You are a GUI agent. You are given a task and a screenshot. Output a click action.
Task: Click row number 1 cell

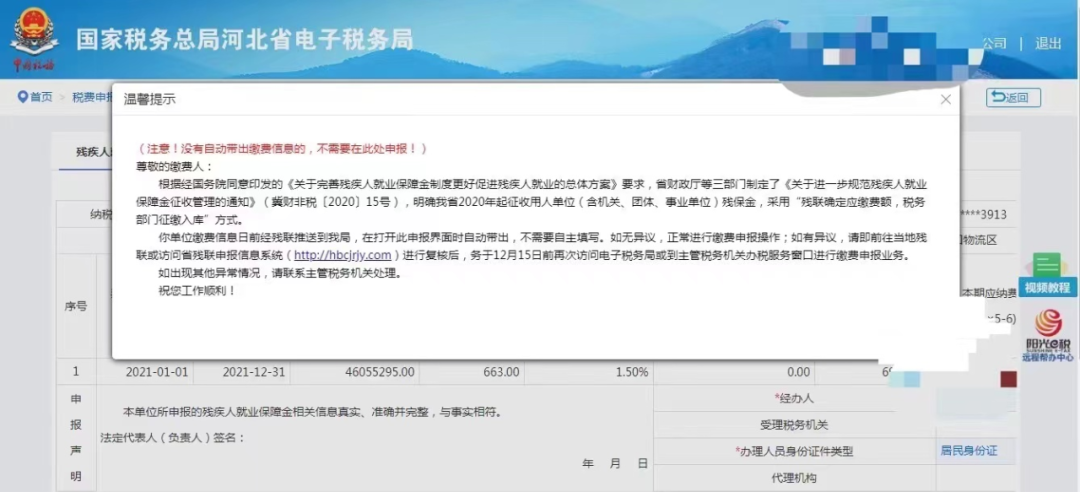(76, 371)
